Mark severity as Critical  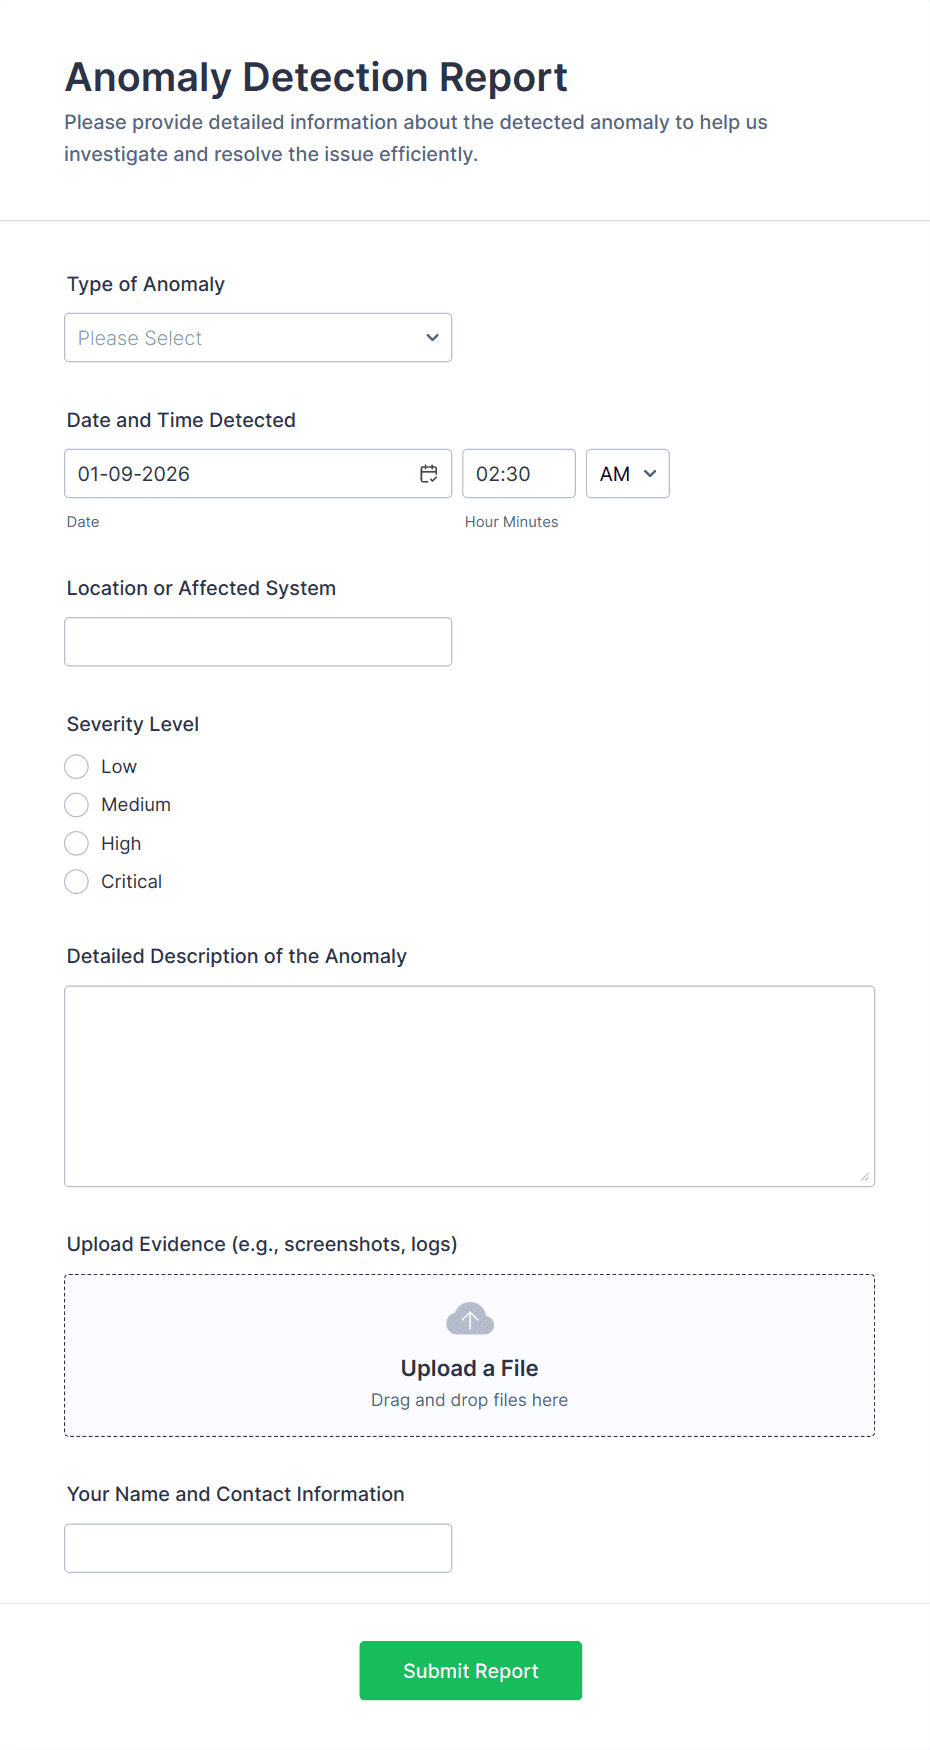[77, 882]
